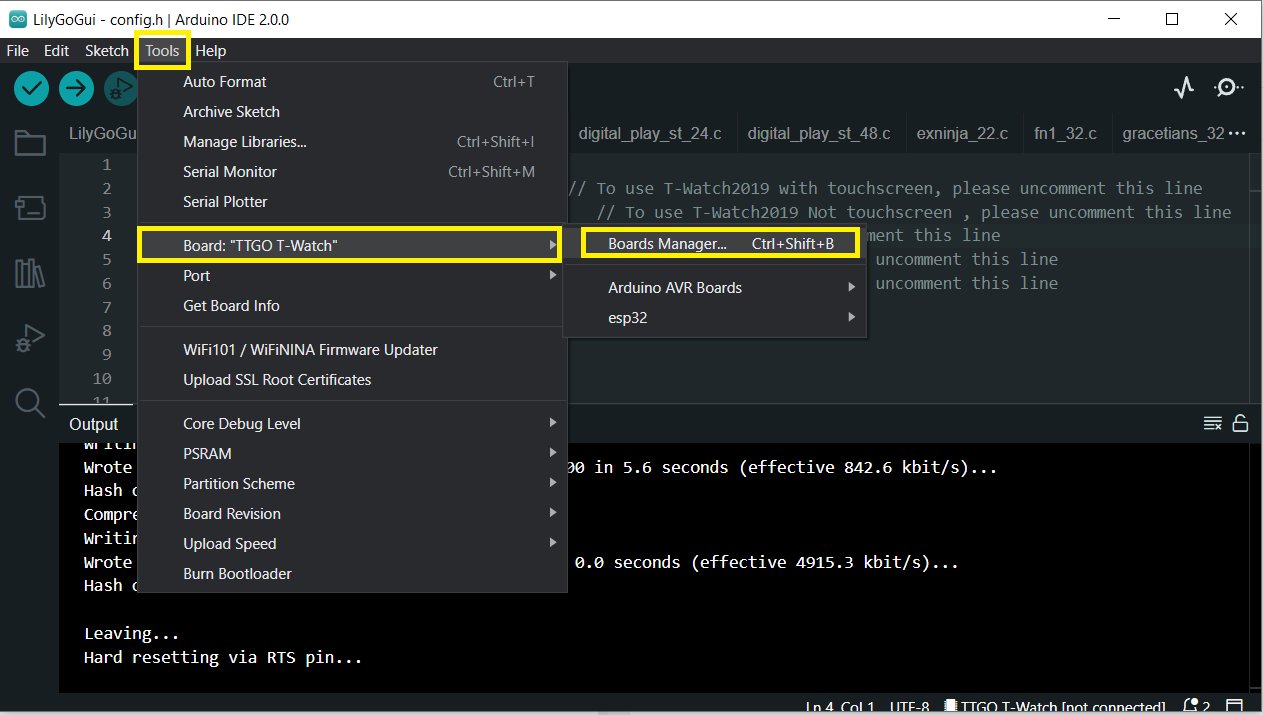
Task: Toggle the bottom panel icon in status bar
Action: pos(1235,706)
